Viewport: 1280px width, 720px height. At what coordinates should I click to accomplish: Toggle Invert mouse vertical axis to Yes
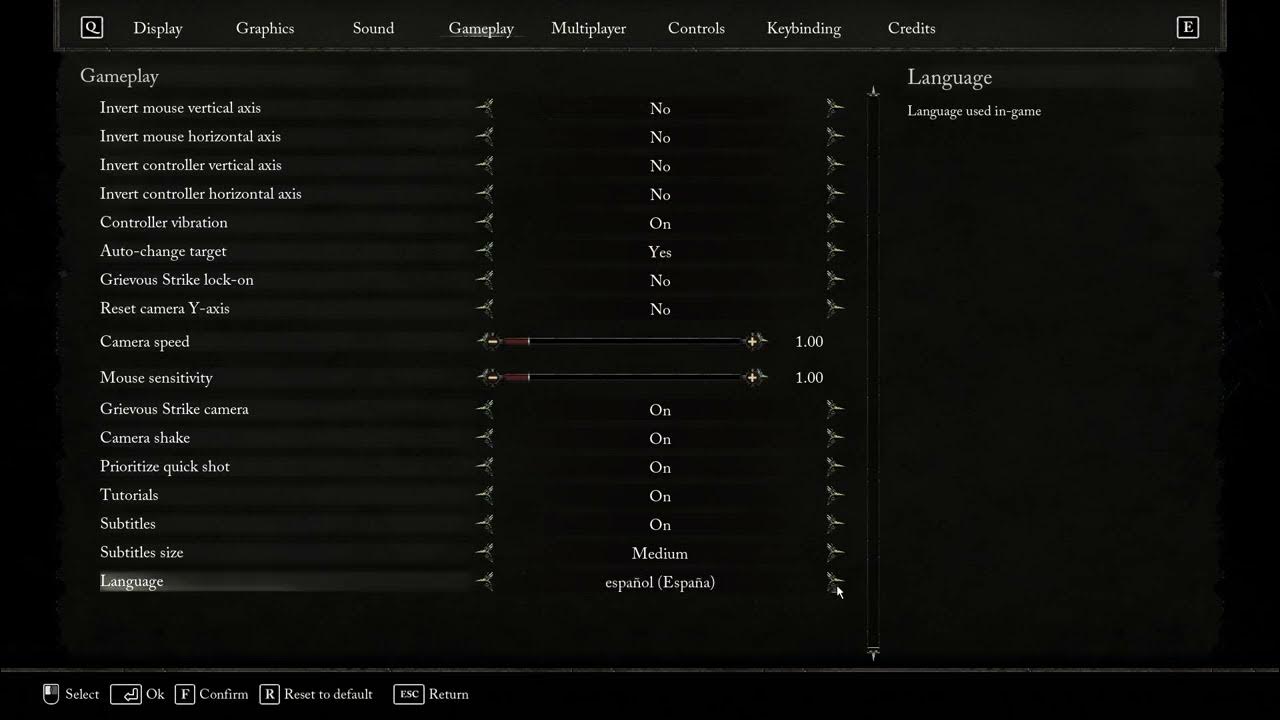pyautogui.click(x=835, y=107)
